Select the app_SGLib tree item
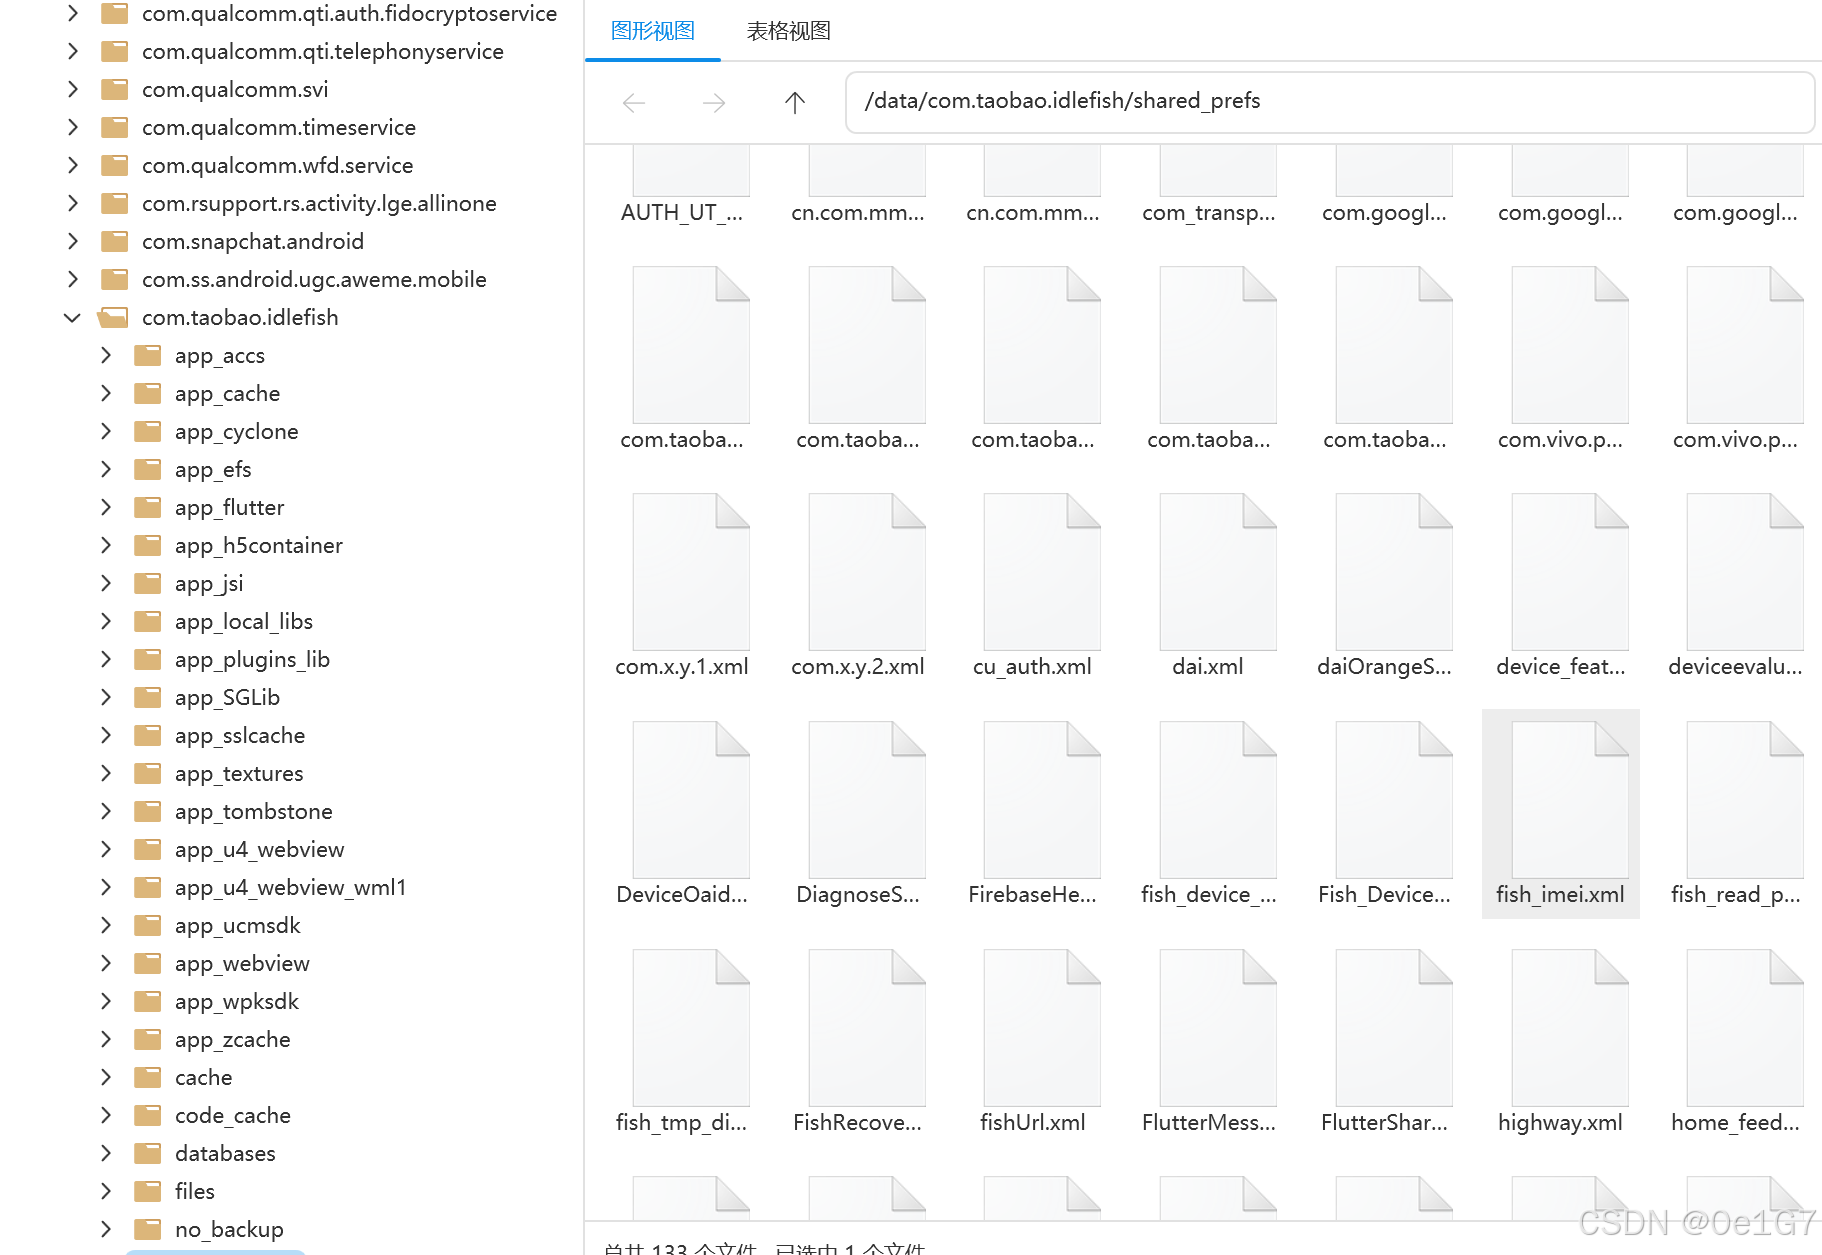 point(227,698)
